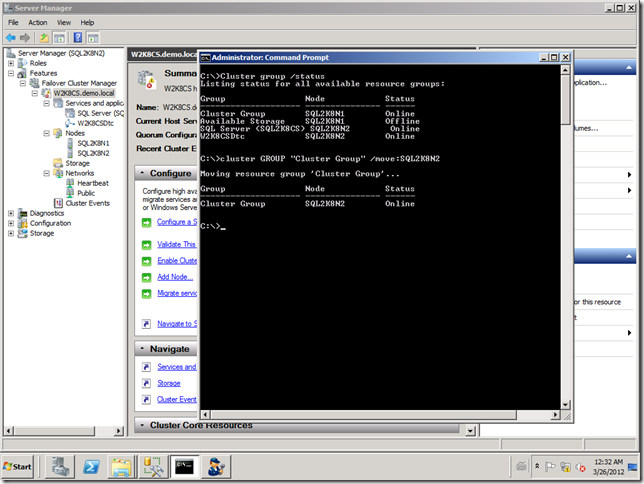The height and width of the screenshot is (484, 644).
Task: Open Windows Explorer from taskbar
Action: (x=122, y=467)
